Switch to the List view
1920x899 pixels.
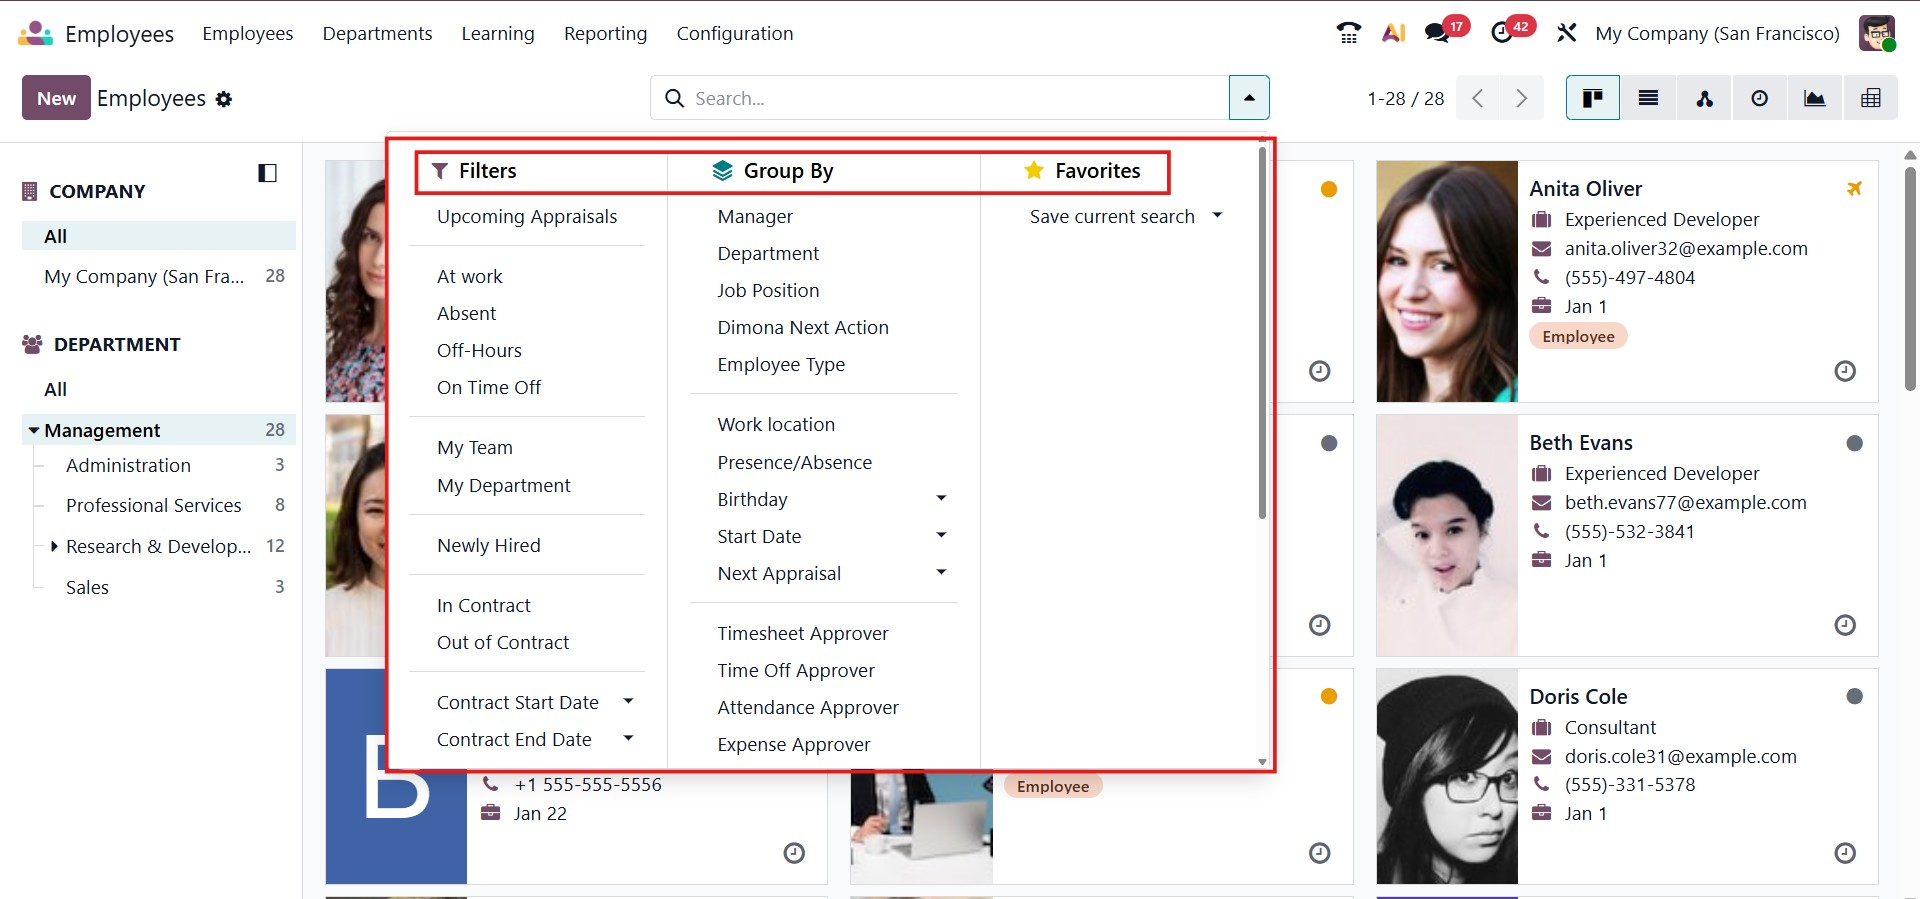(1648, 98)
